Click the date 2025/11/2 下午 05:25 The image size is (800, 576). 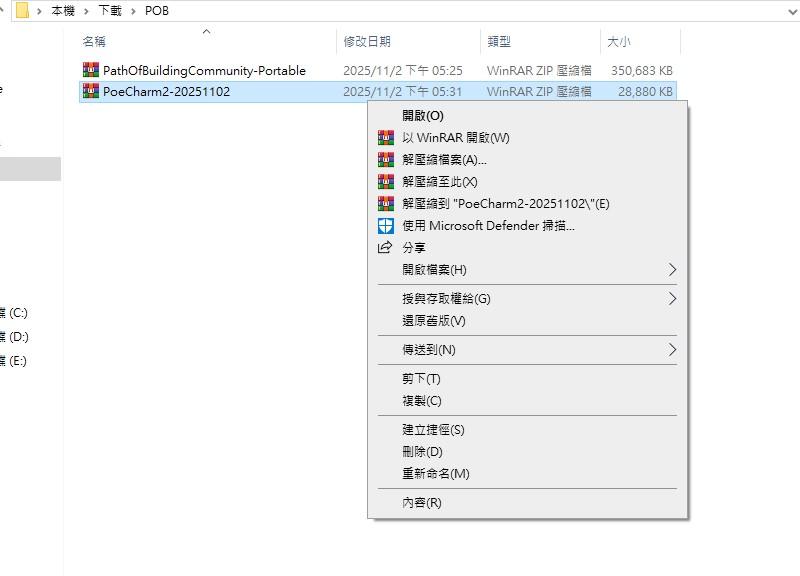tap(403, 70)
